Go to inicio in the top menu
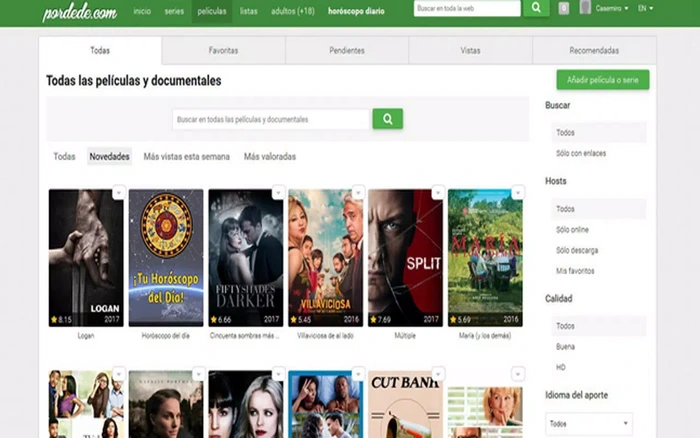This screenshot has height=438, width=700. pos(142,11)
